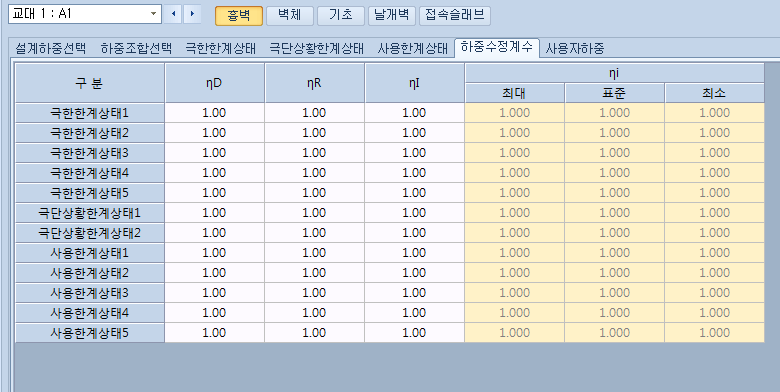Select the 기초 button
Screen dimensions: 780x392
[x=341, y=15]
